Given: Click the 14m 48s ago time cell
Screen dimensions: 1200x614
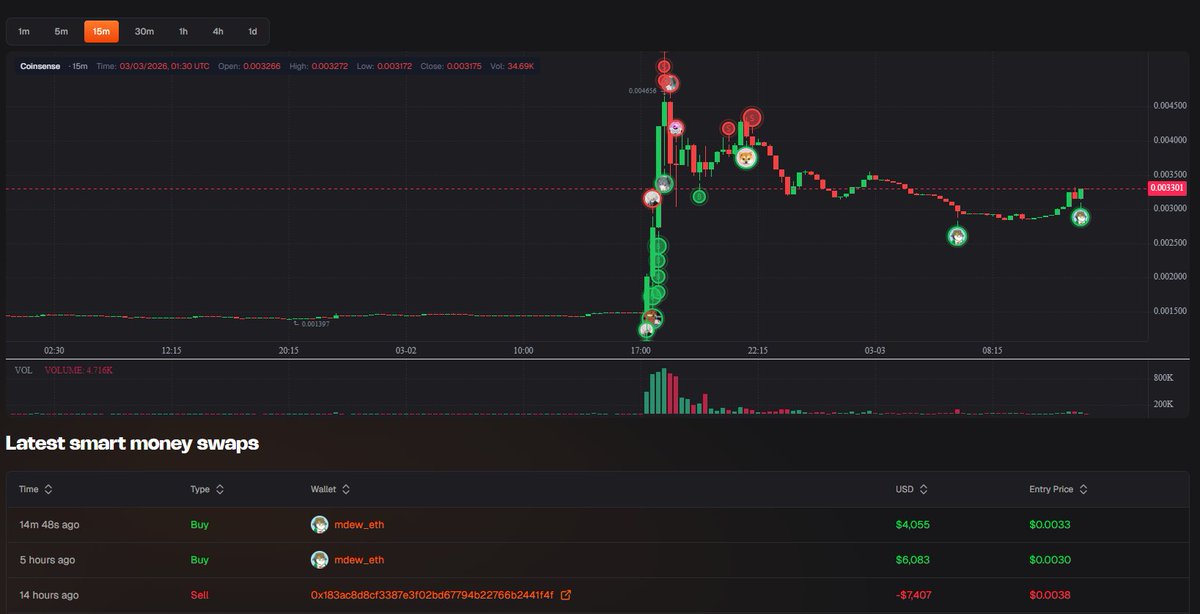Looking at the screenshot, I should (47, 525).
